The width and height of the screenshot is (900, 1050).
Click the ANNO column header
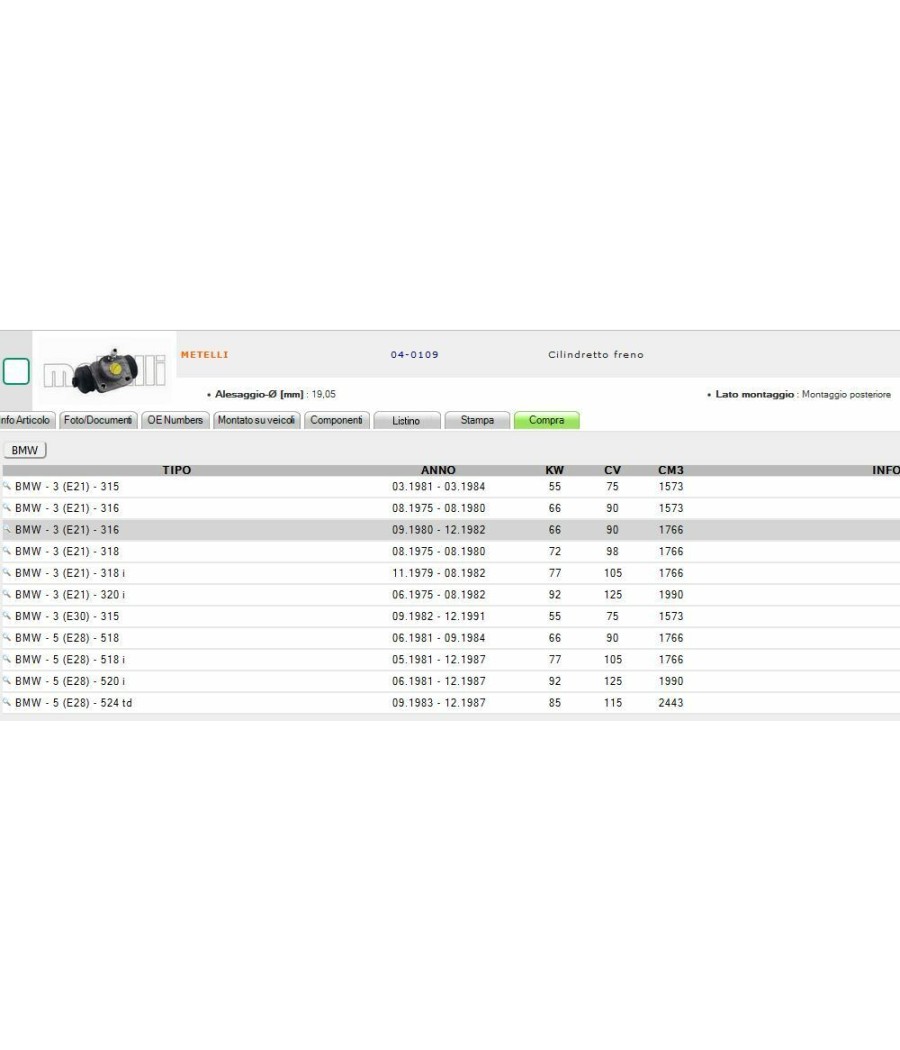coord(438,470)
